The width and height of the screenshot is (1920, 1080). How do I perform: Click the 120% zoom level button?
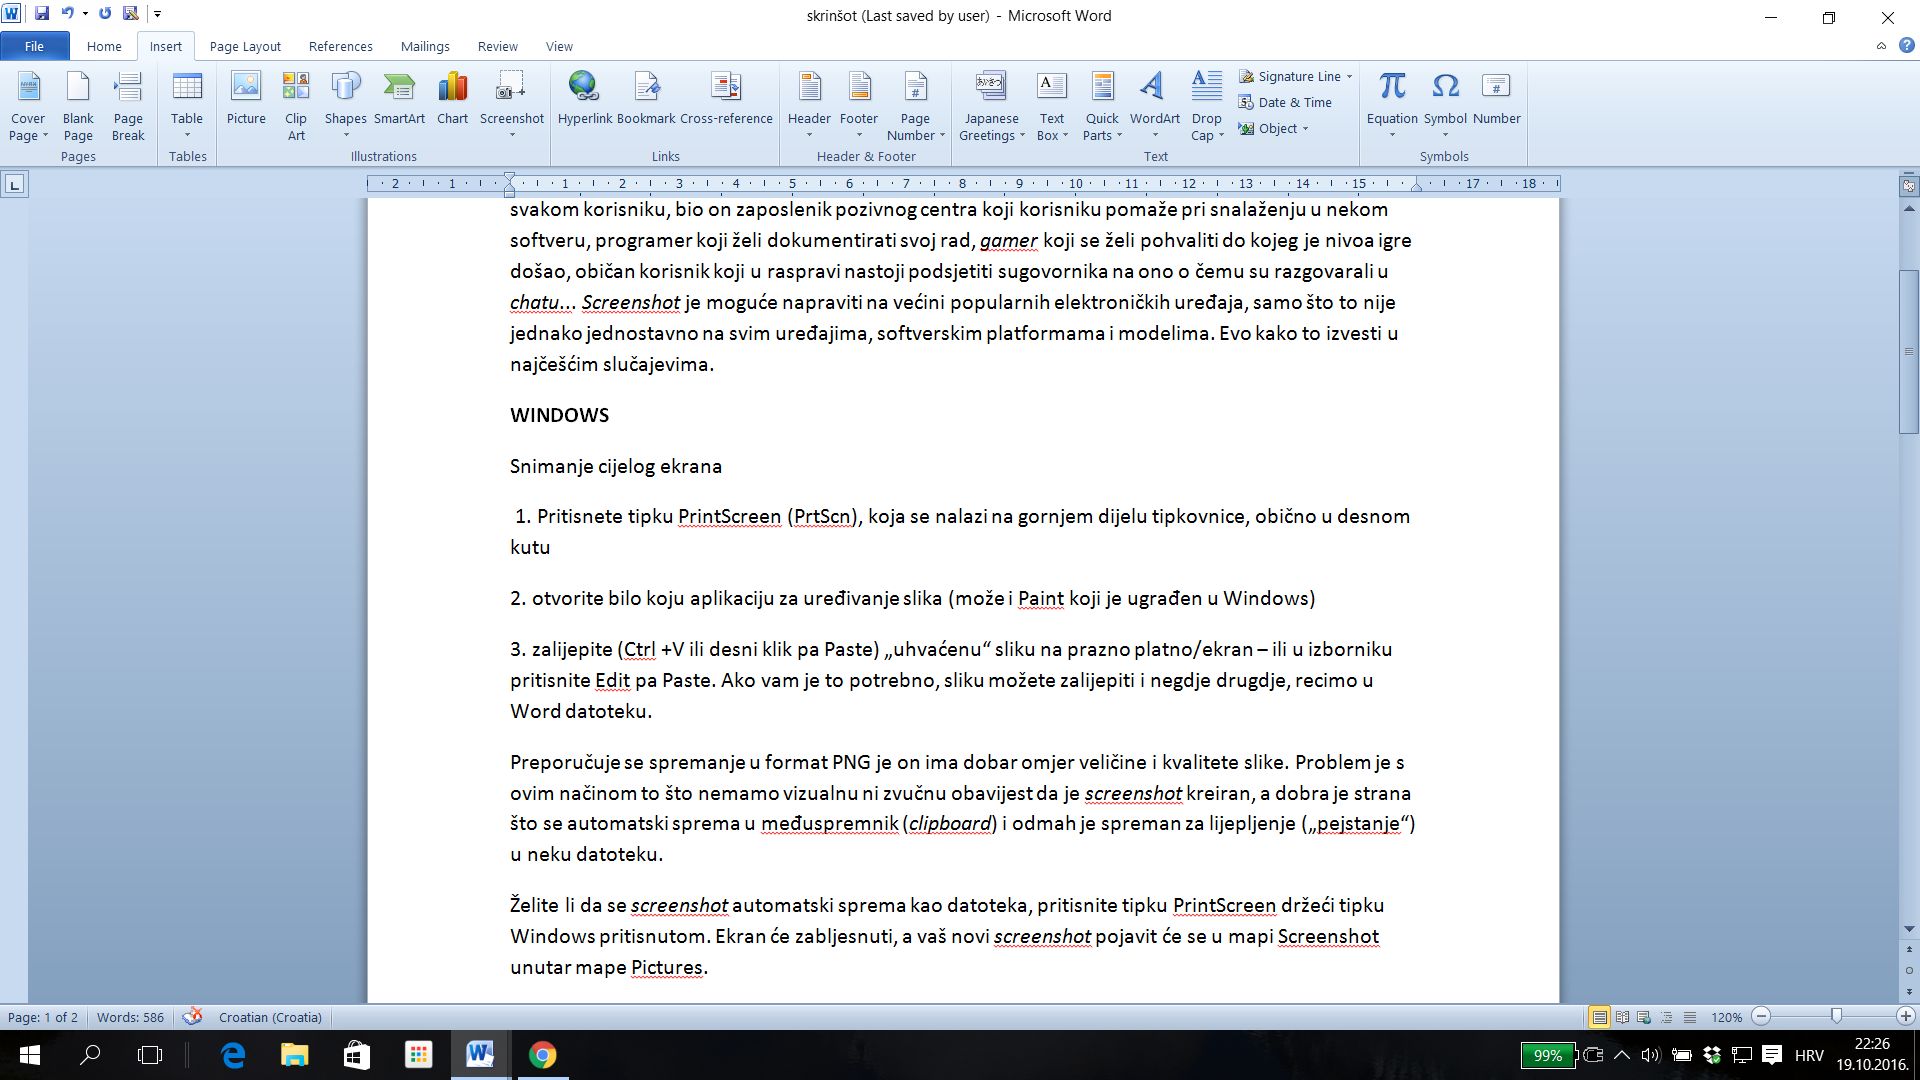click(1726, 1017)
